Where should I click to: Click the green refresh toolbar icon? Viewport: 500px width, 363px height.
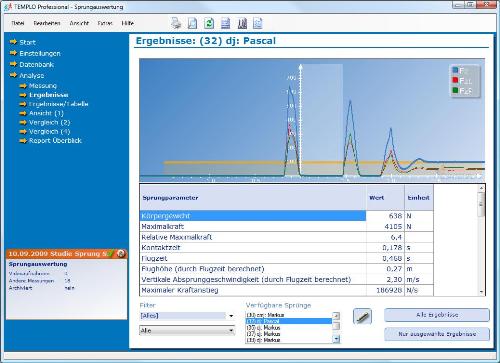click(209, 23)
